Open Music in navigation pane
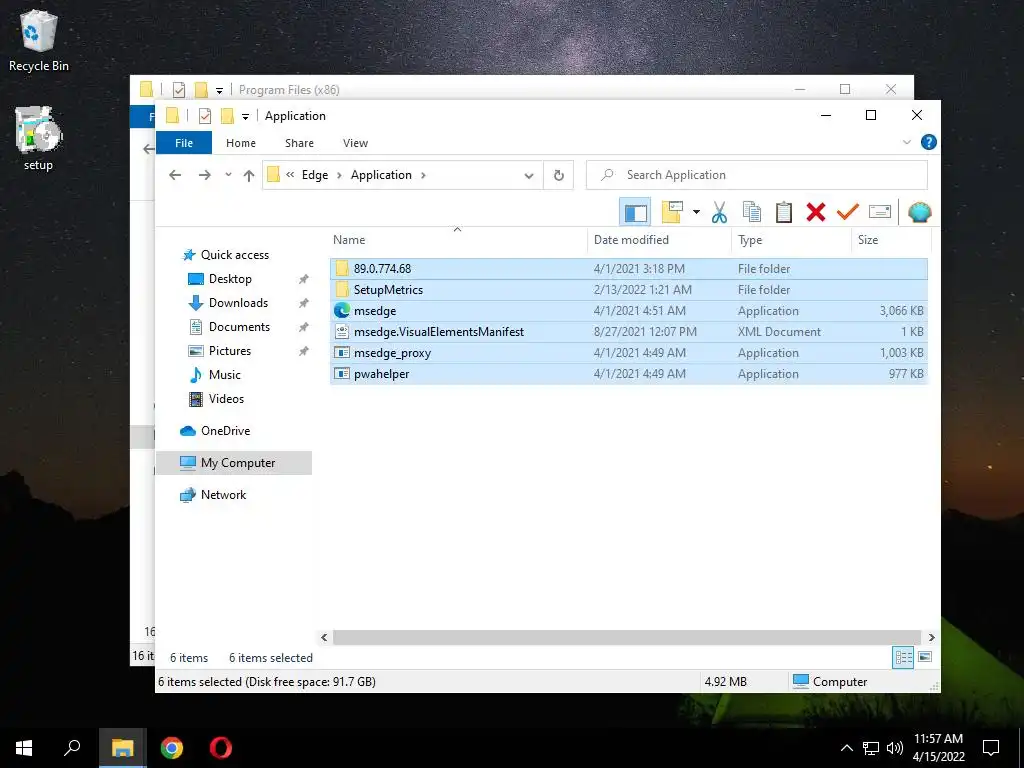The width and height of the screenshot is (1024, 768). click(215, 375)
